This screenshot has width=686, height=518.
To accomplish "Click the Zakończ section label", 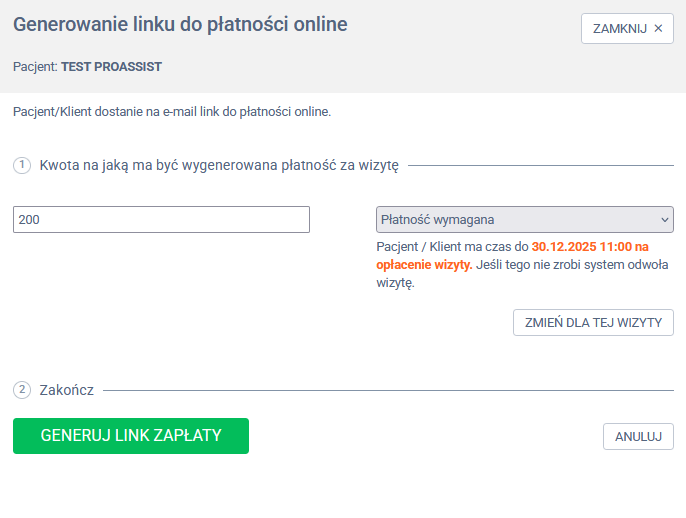I will click(67, 390).
